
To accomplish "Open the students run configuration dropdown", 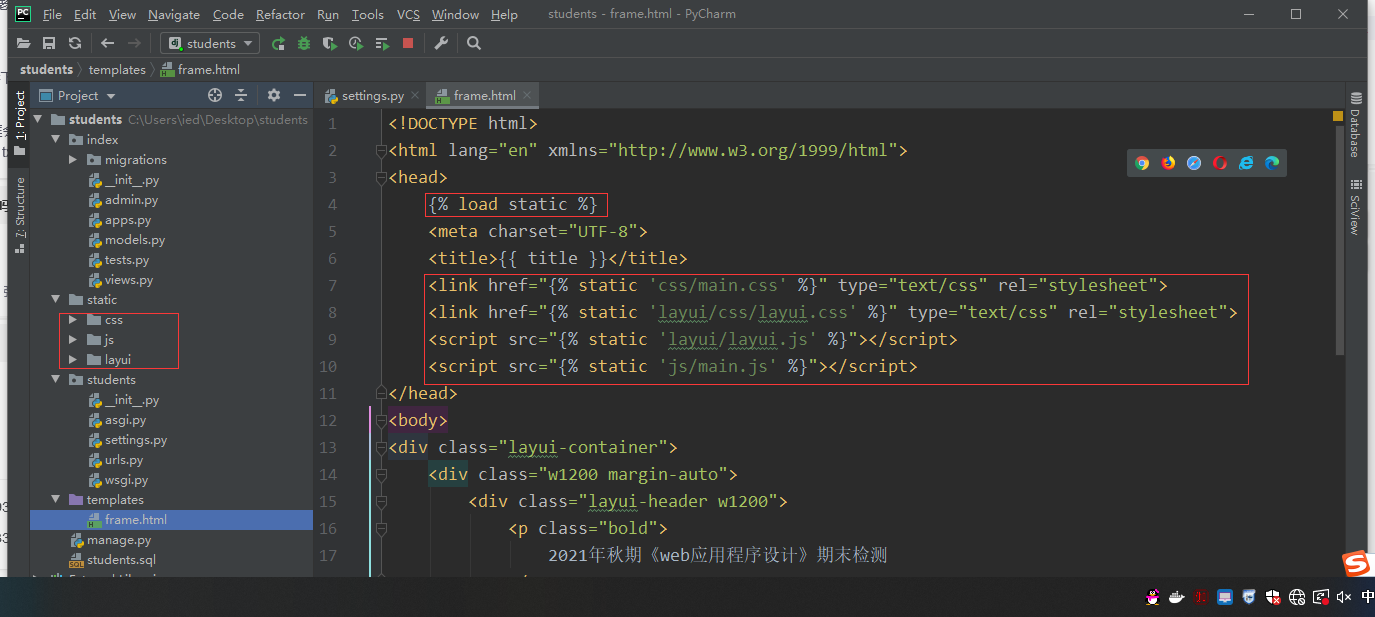I will [x=211, y=43].
